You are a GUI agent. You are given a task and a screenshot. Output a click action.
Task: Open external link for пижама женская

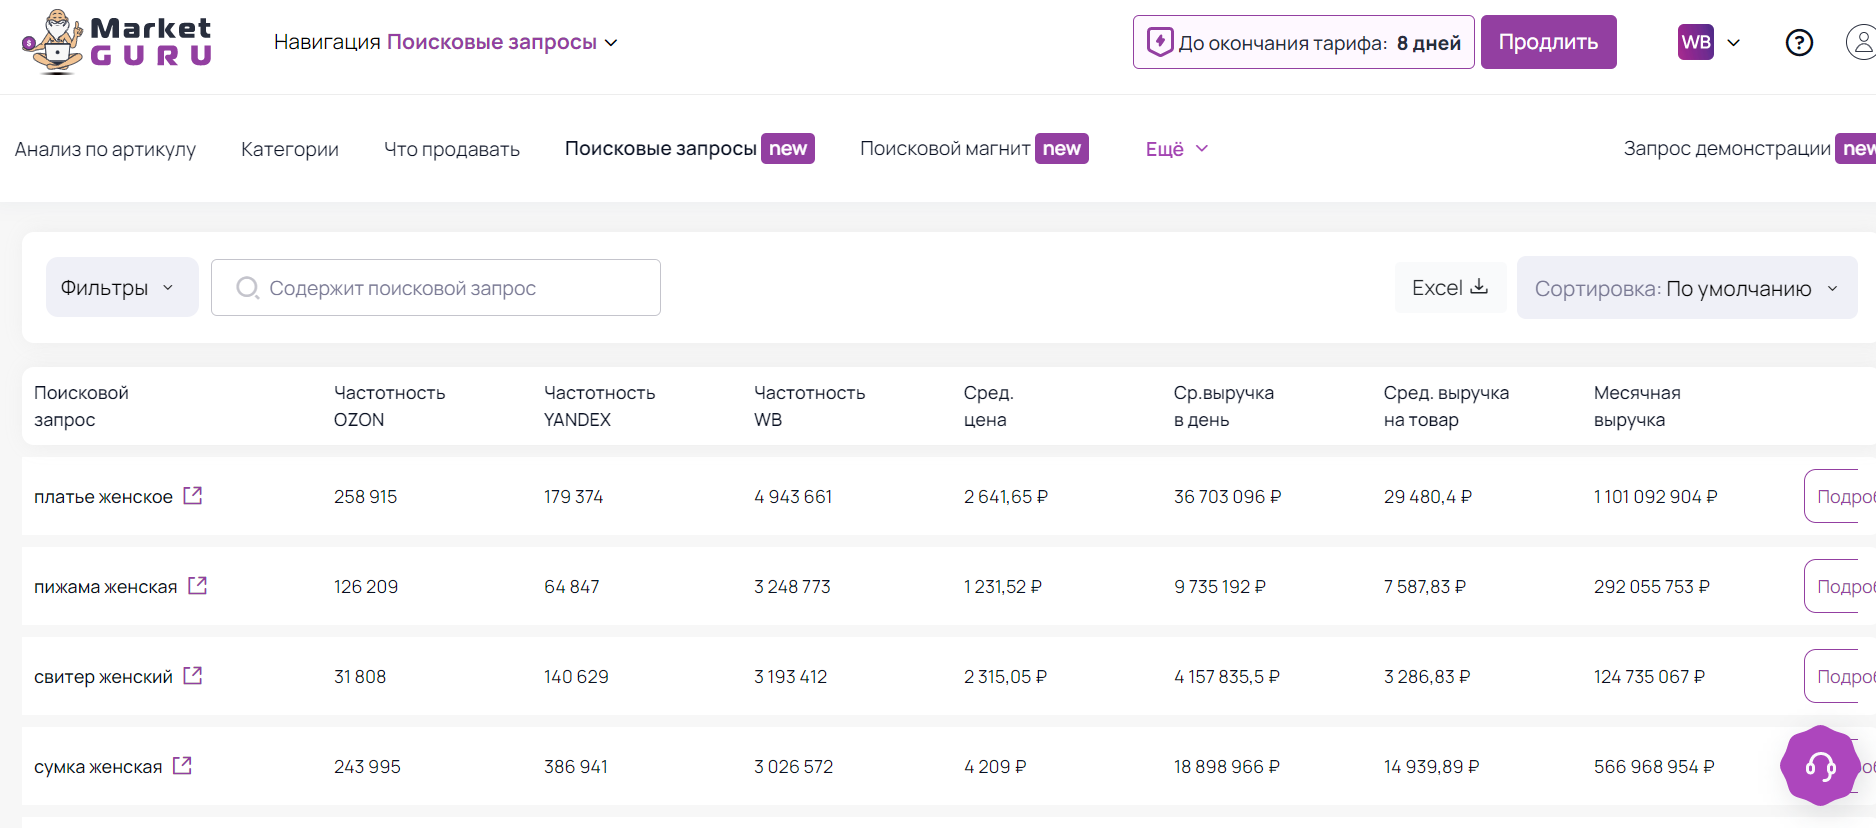pyautogui.click(x=198, y=586)
